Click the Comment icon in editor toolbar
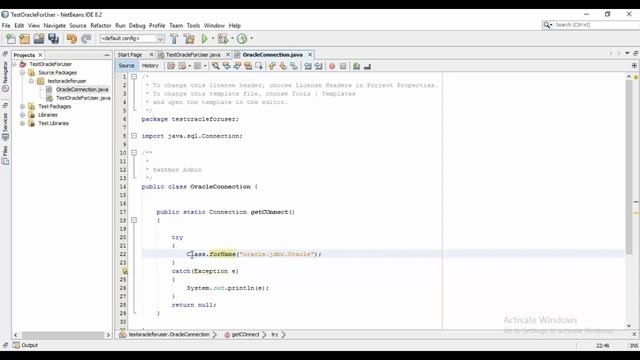 coord(356,66)
